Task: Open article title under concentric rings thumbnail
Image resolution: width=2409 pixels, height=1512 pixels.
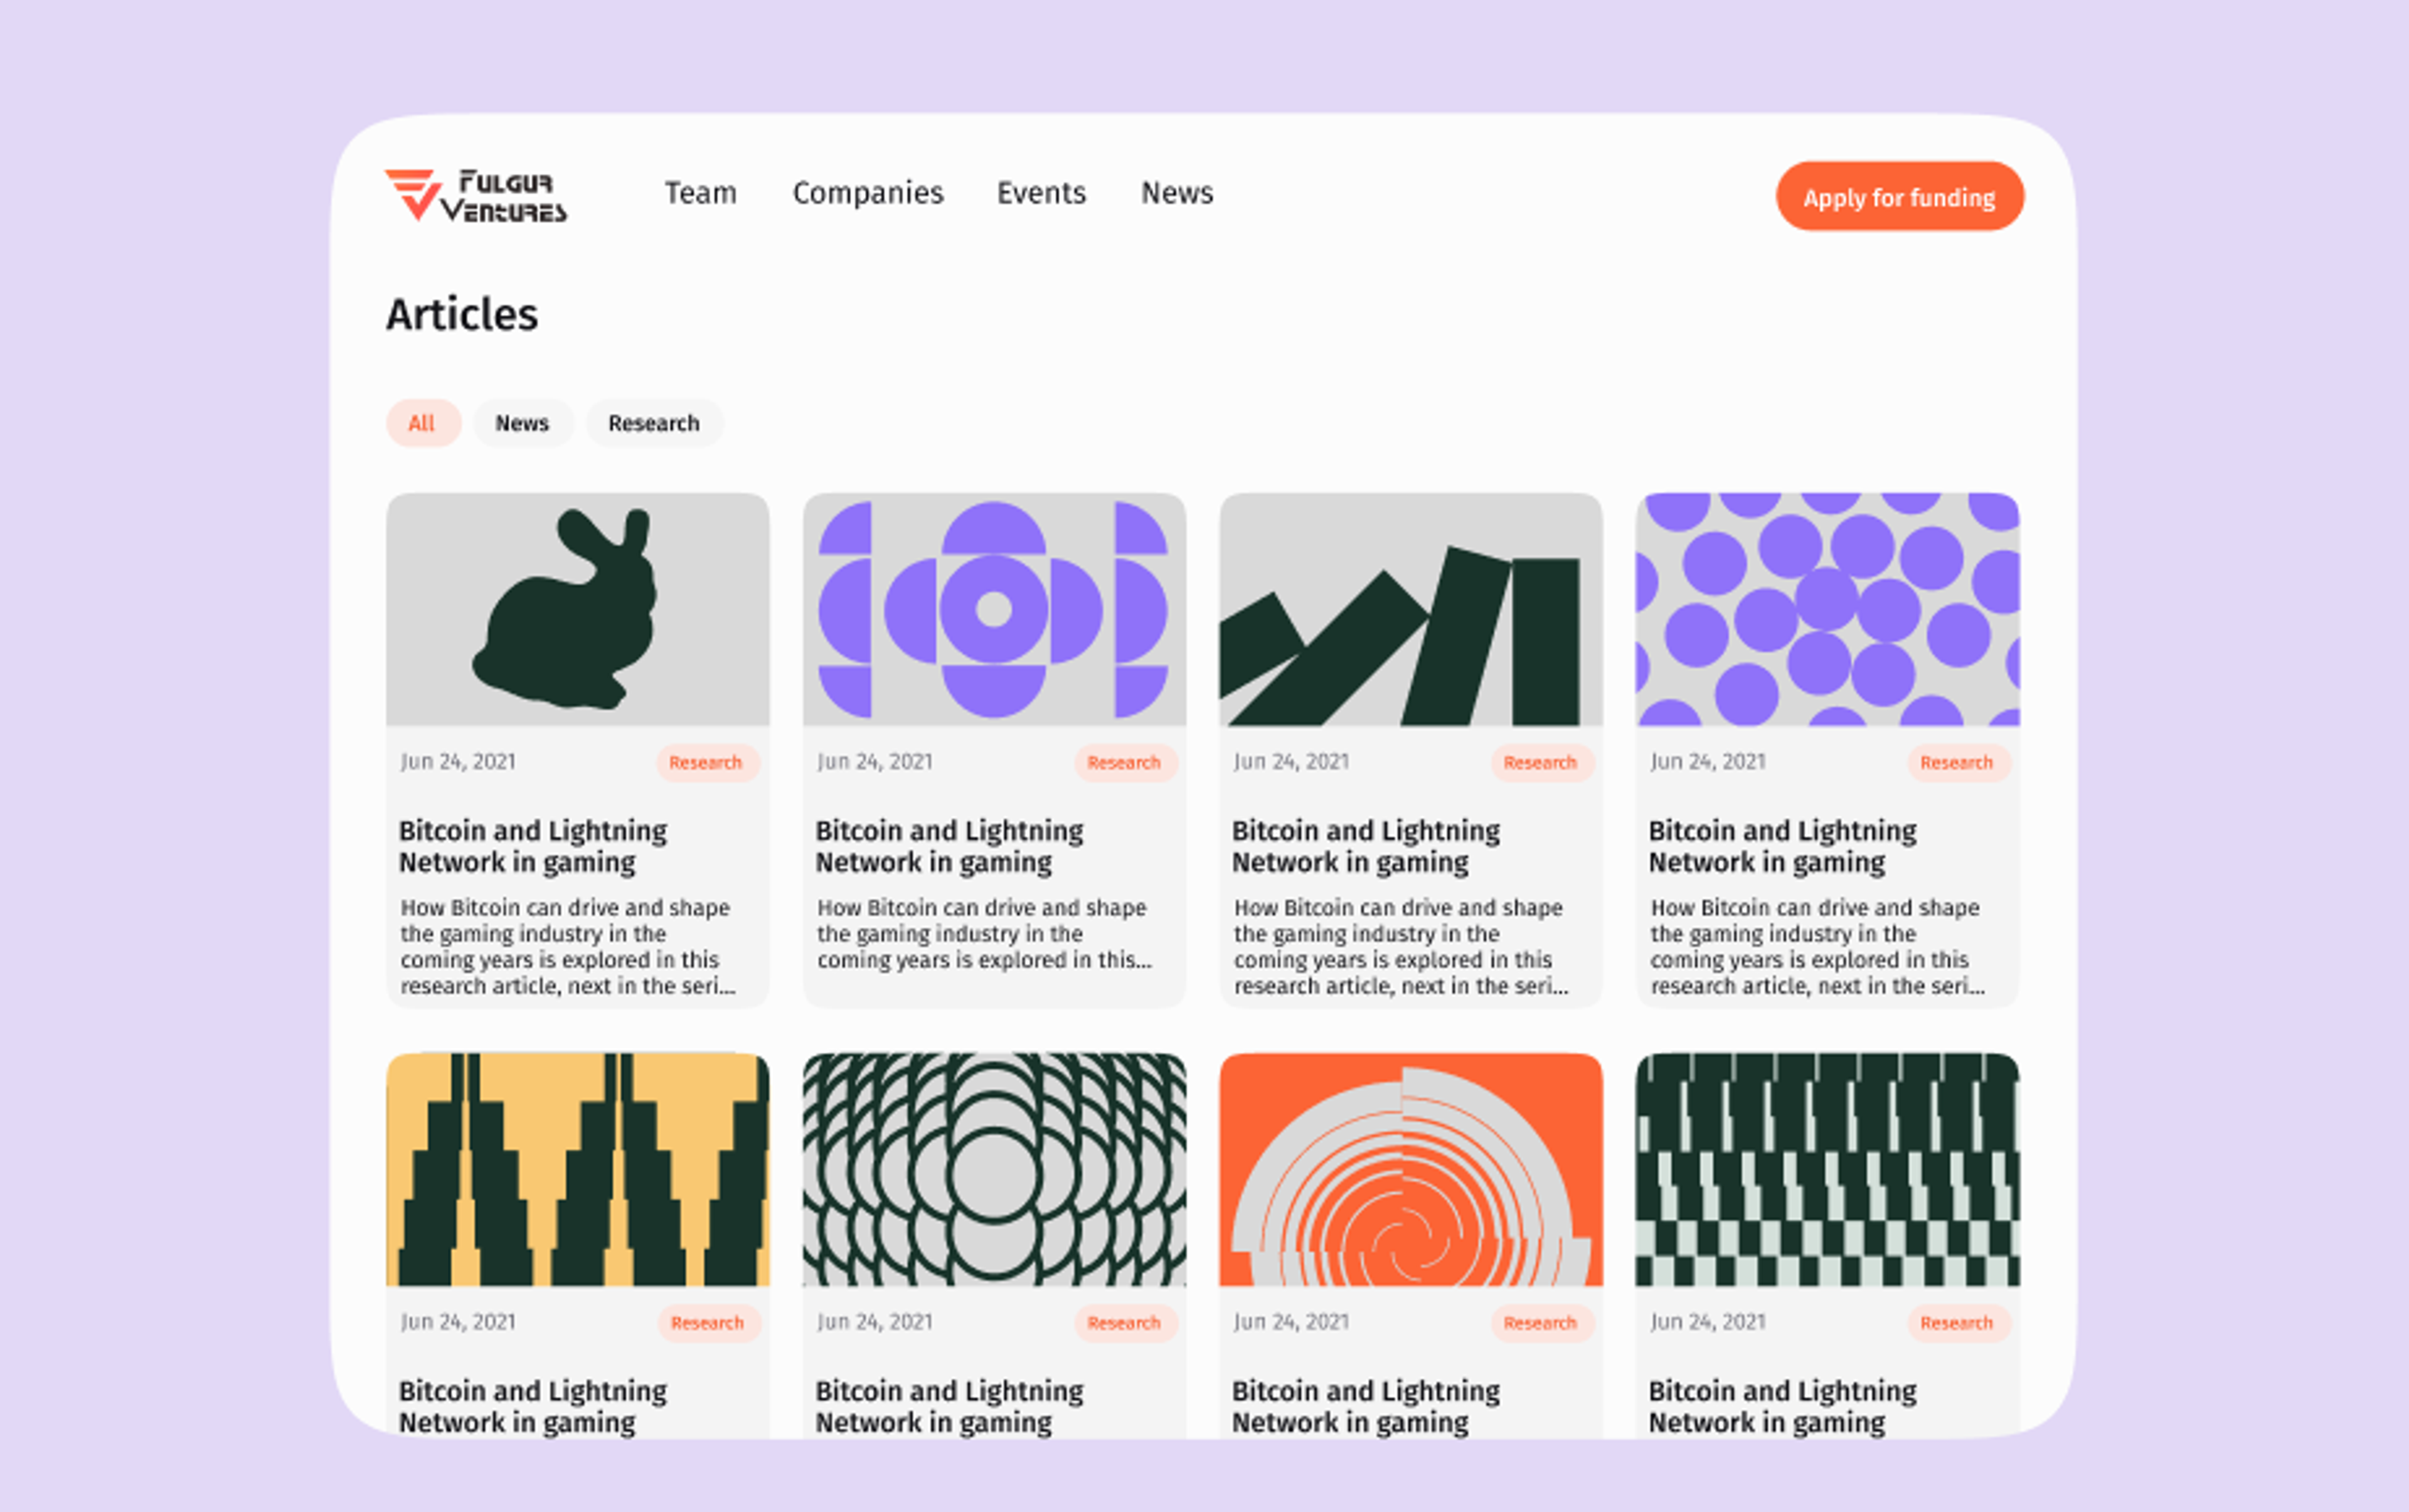Action: click(949, 1407)
